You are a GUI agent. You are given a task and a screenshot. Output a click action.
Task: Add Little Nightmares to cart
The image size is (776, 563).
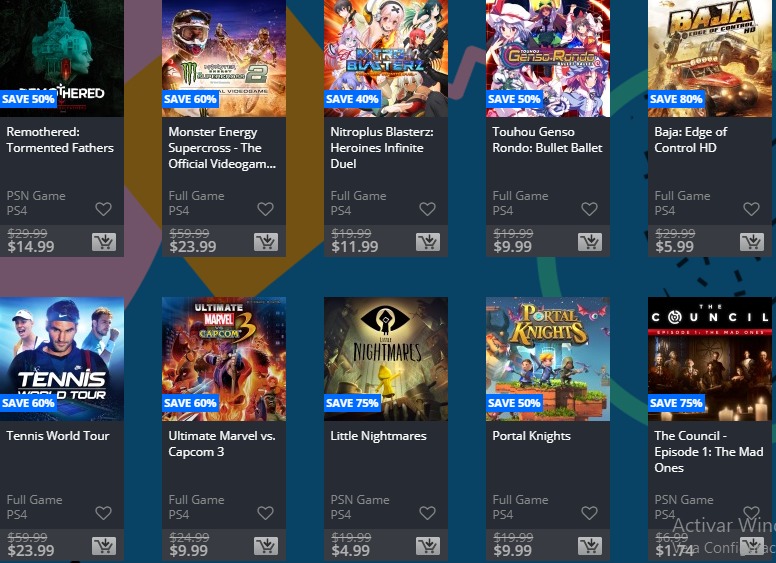tap(428, 546)
